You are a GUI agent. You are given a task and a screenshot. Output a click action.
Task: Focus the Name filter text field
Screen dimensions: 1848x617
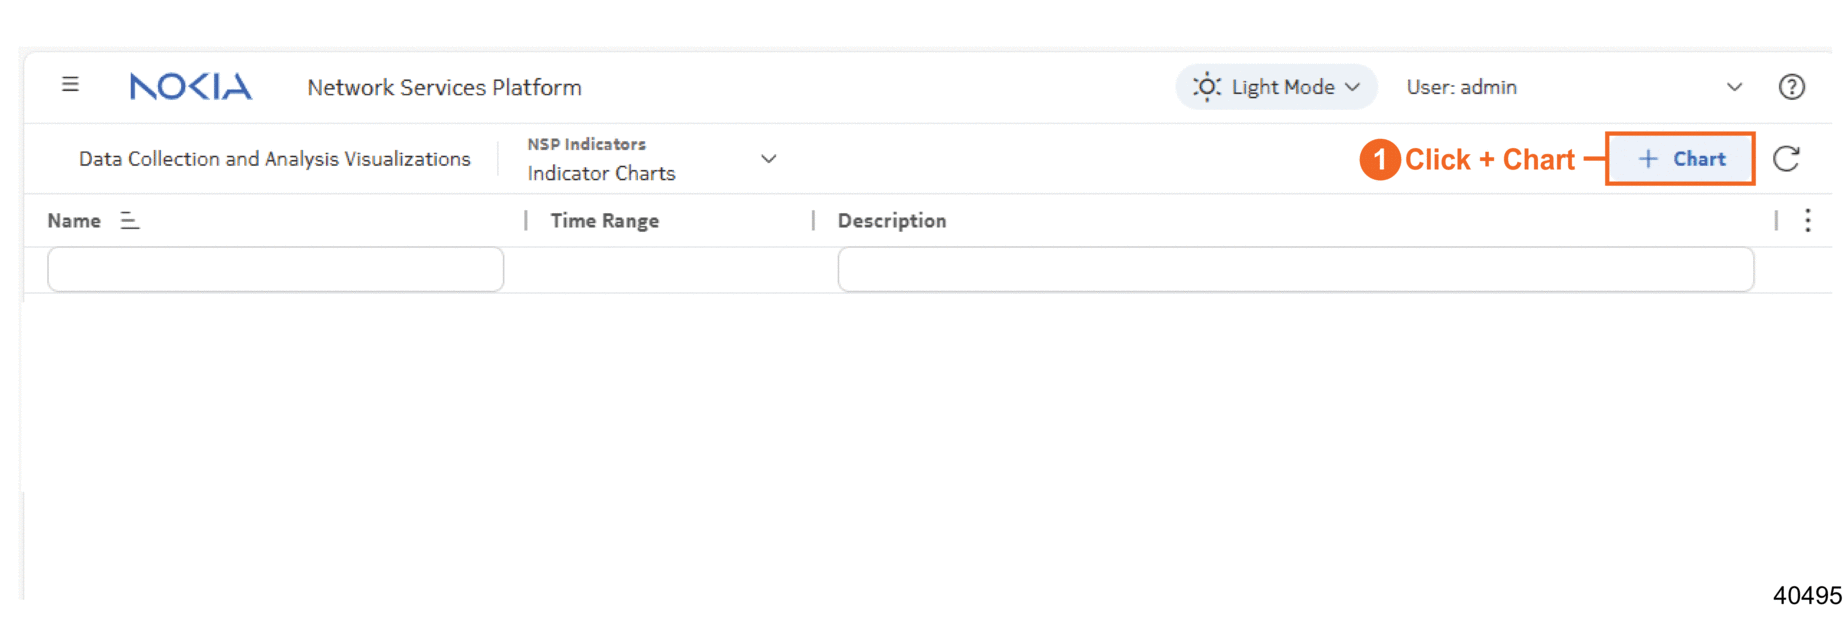275,270
